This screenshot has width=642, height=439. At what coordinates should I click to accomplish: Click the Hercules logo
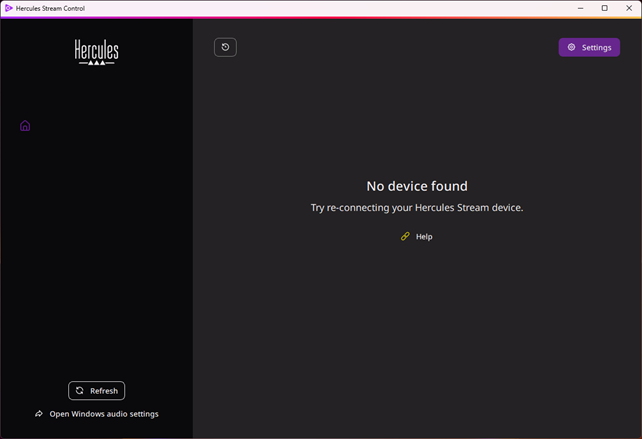click(x=97, y=52)
